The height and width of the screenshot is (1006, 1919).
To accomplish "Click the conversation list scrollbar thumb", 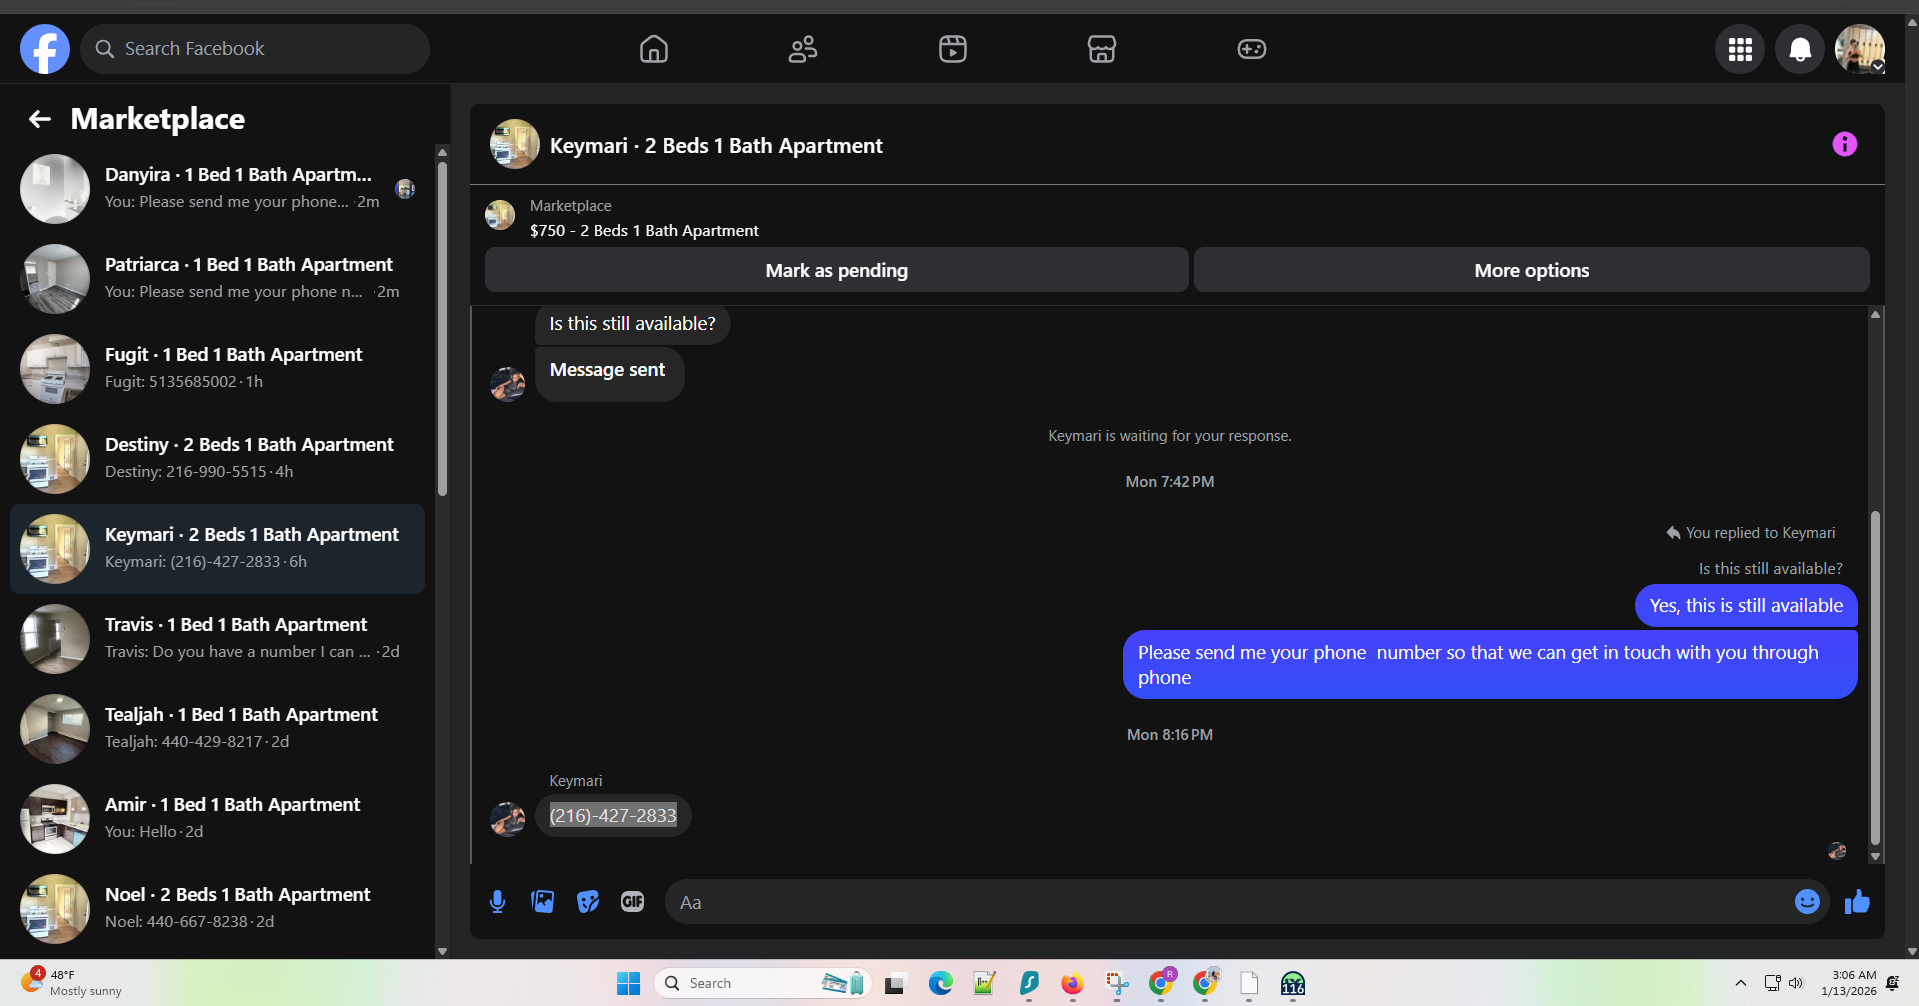I will click(x=442, y=328).
